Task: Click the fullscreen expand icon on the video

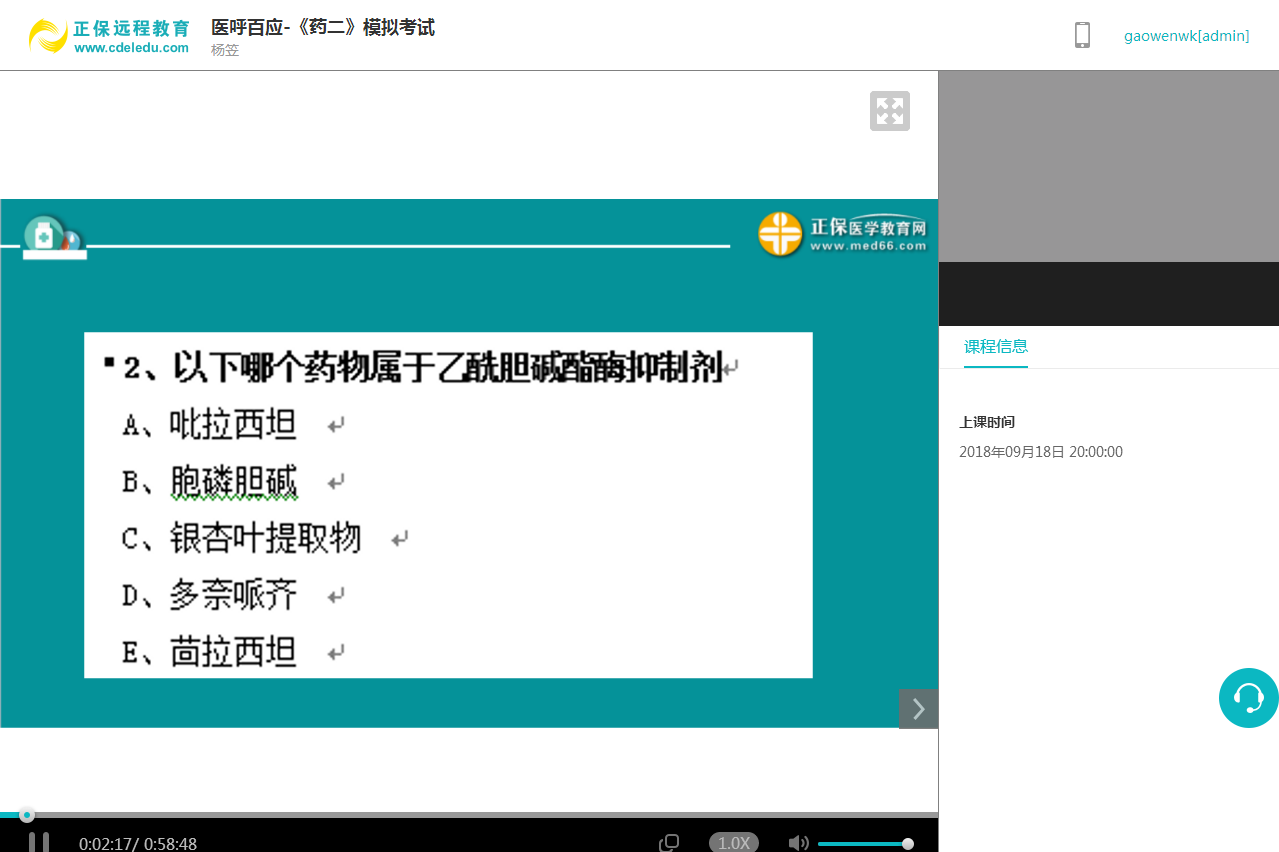Action: (x=889, y=110)
